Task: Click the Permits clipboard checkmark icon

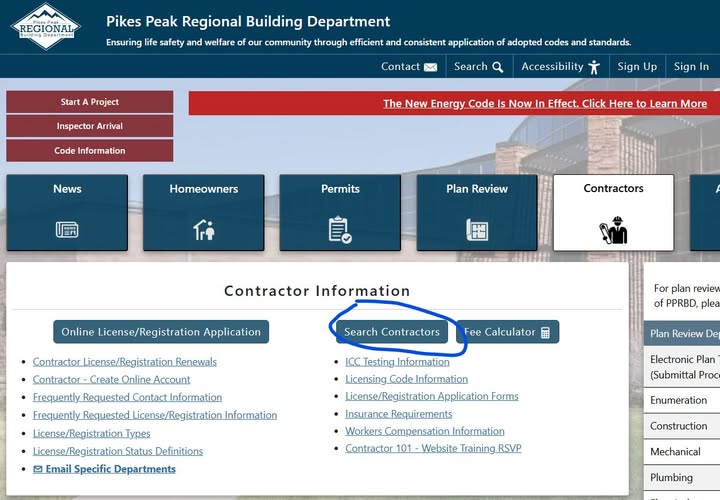Action: 340,230
